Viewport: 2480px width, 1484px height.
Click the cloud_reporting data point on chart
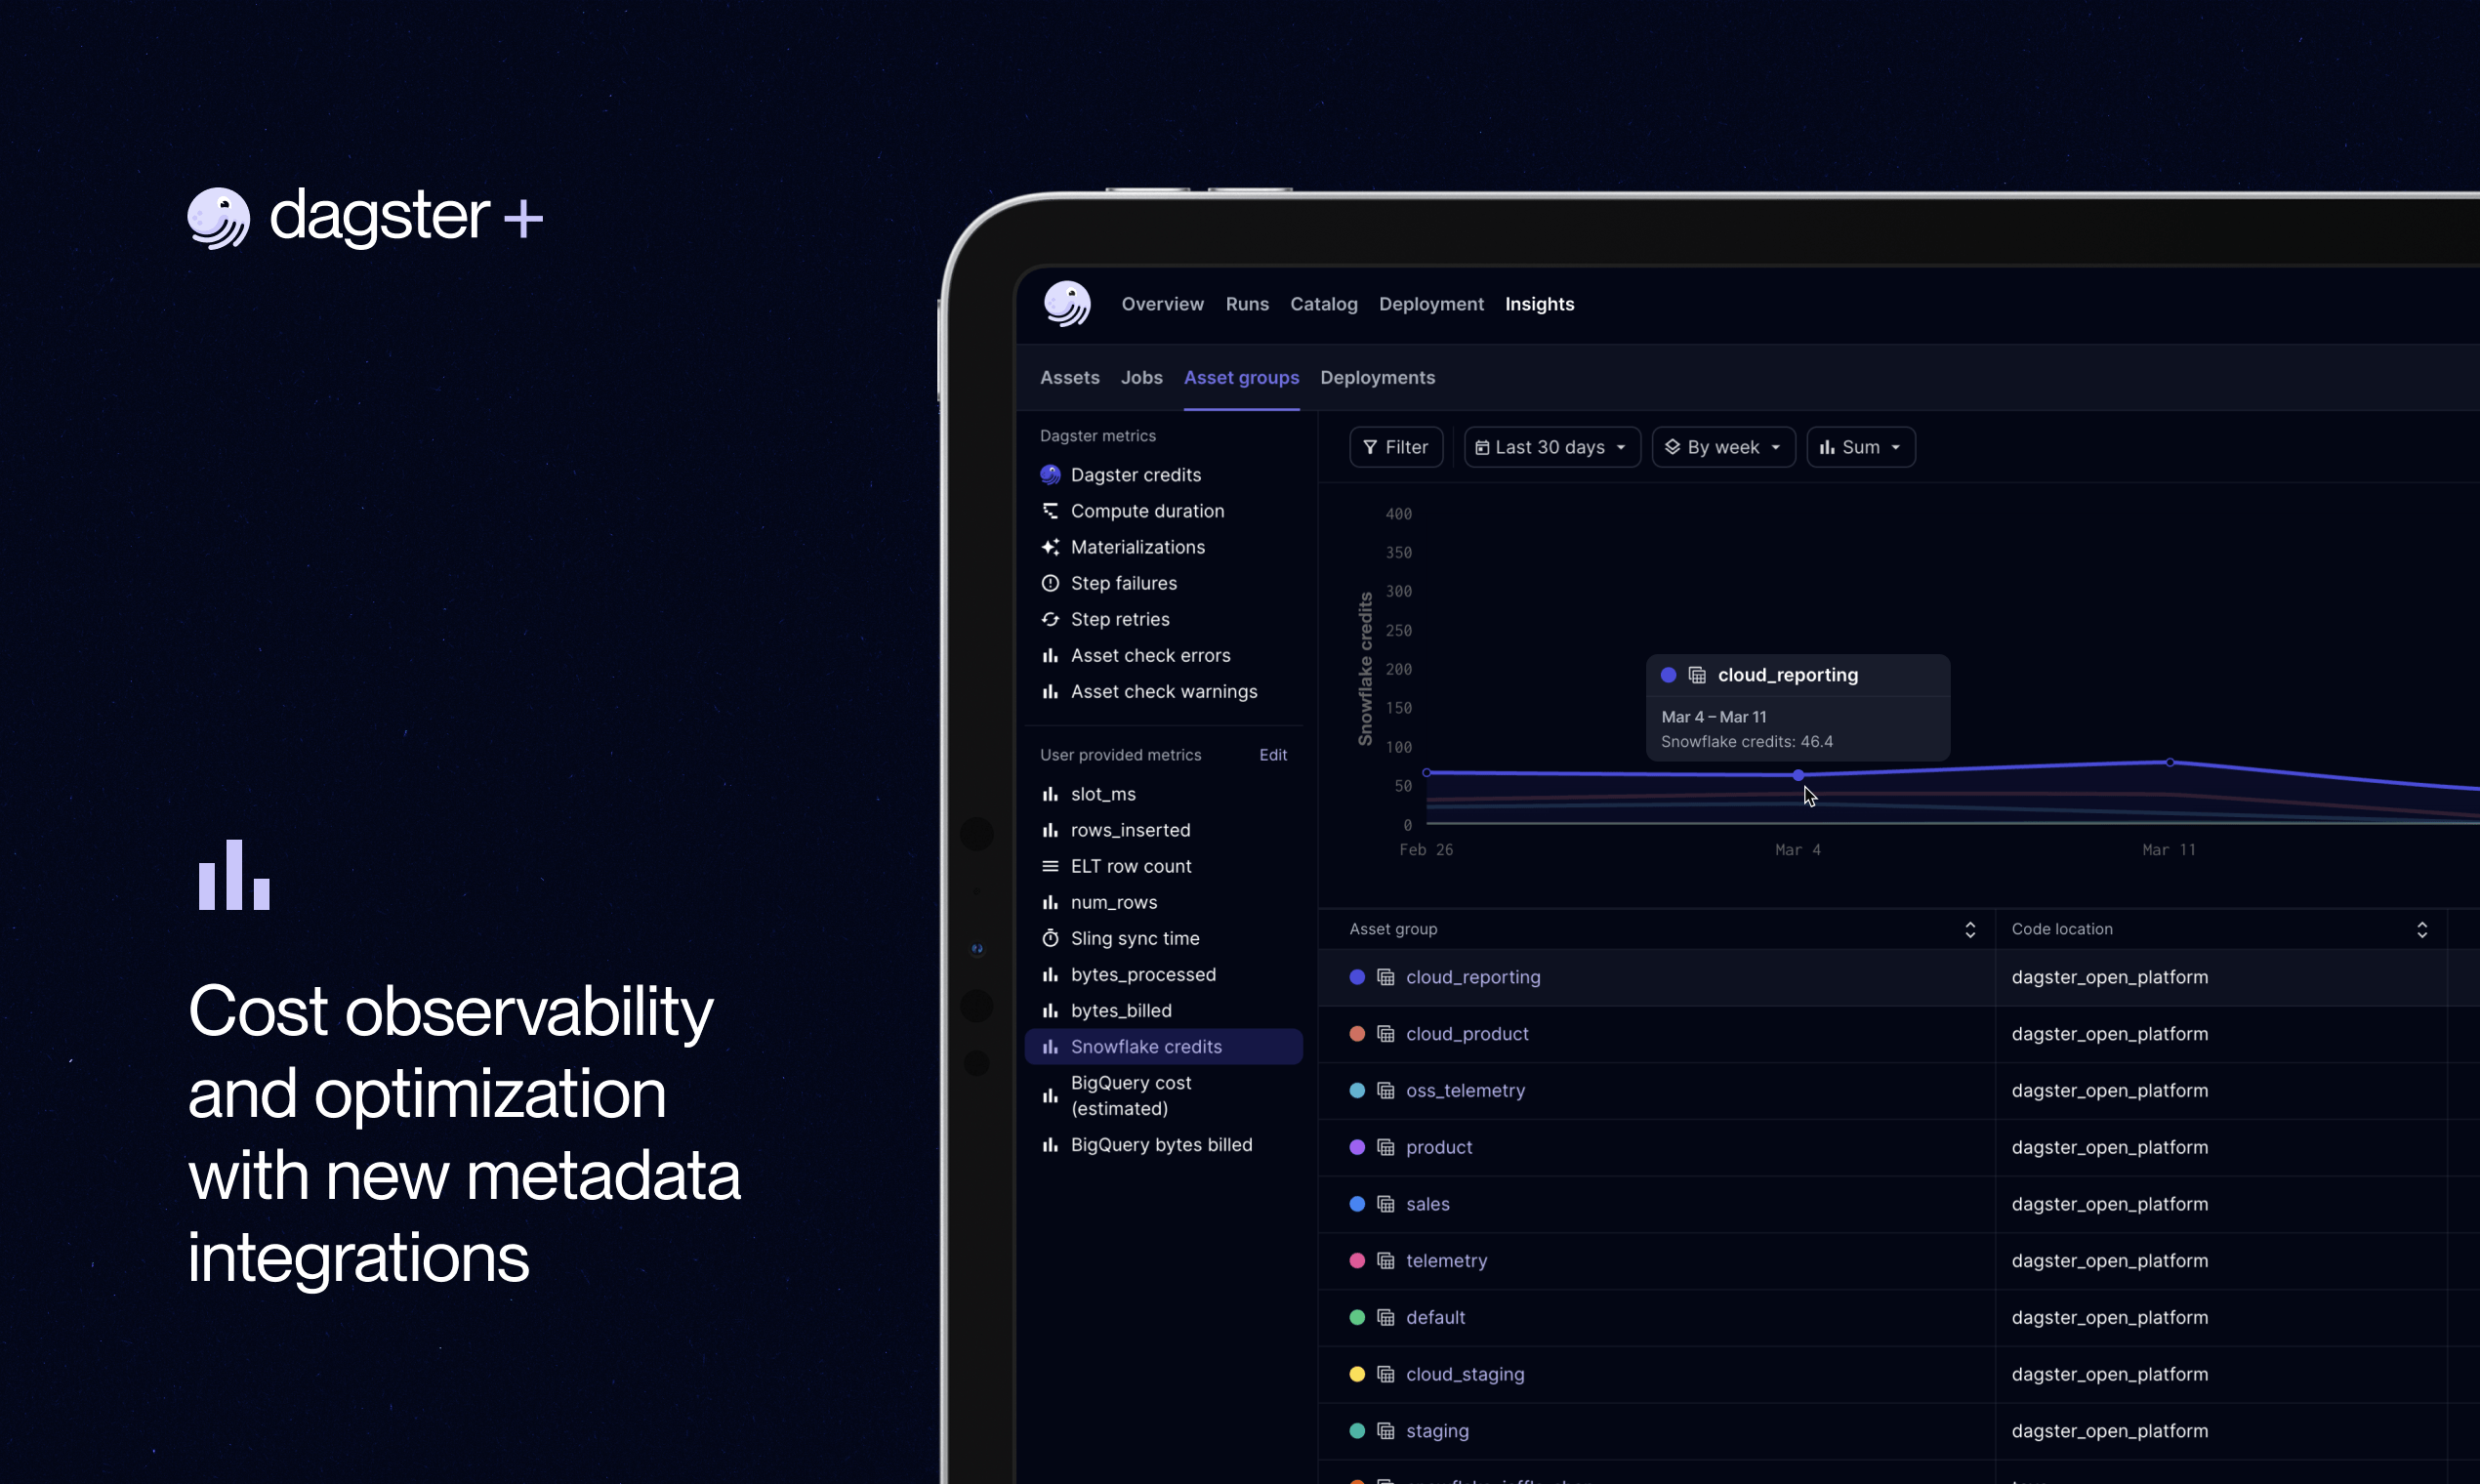(1797, 774)
